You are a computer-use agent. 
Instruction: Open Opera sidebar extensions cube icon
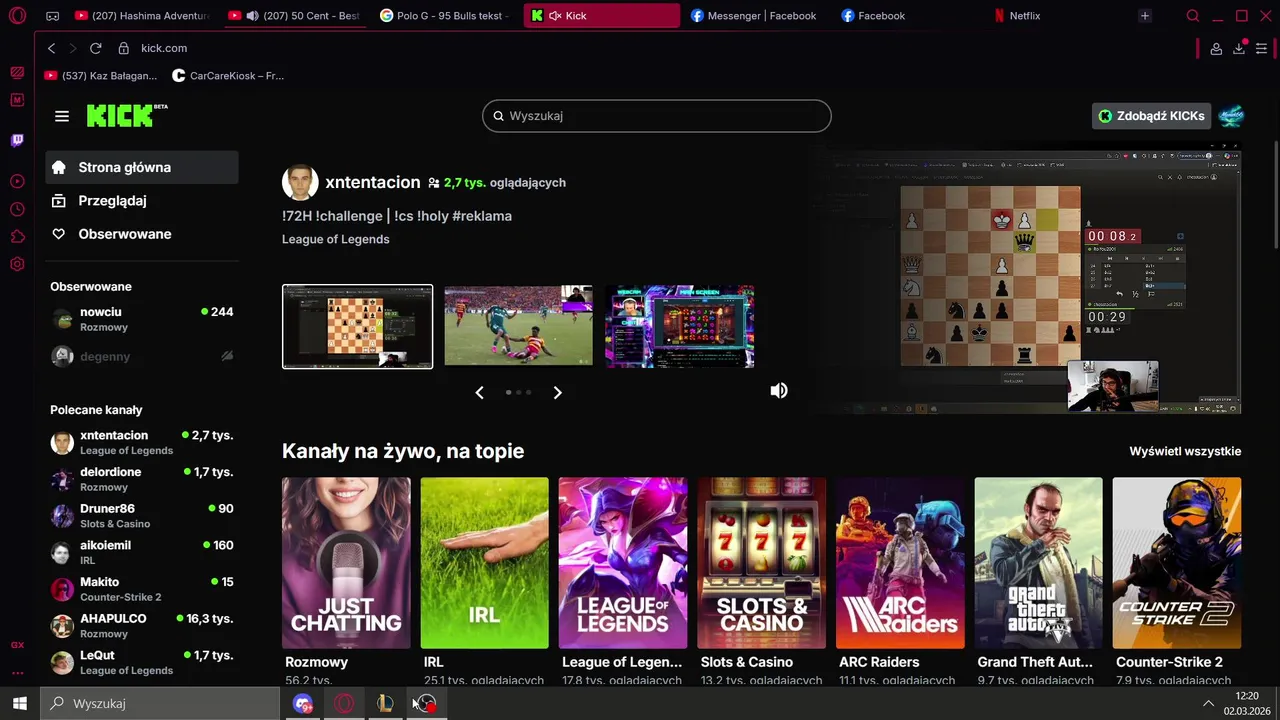coord(17,237)
